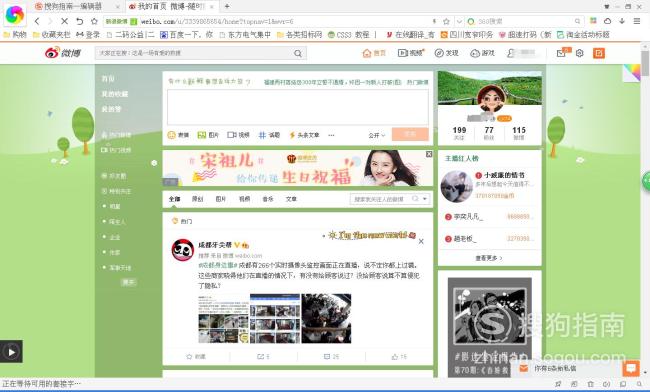Click the browser address bar URL
This screenshot has width=650, height=392.
(x=217, y=21)
